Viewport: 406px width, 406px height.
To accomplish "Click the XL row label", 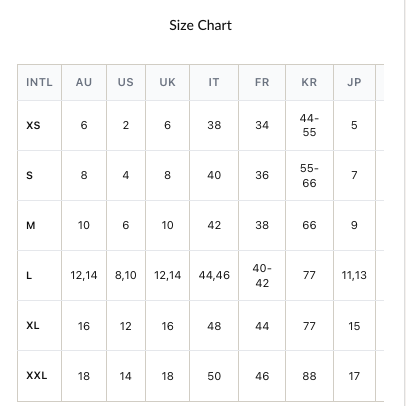I will [x=33, y=325].
